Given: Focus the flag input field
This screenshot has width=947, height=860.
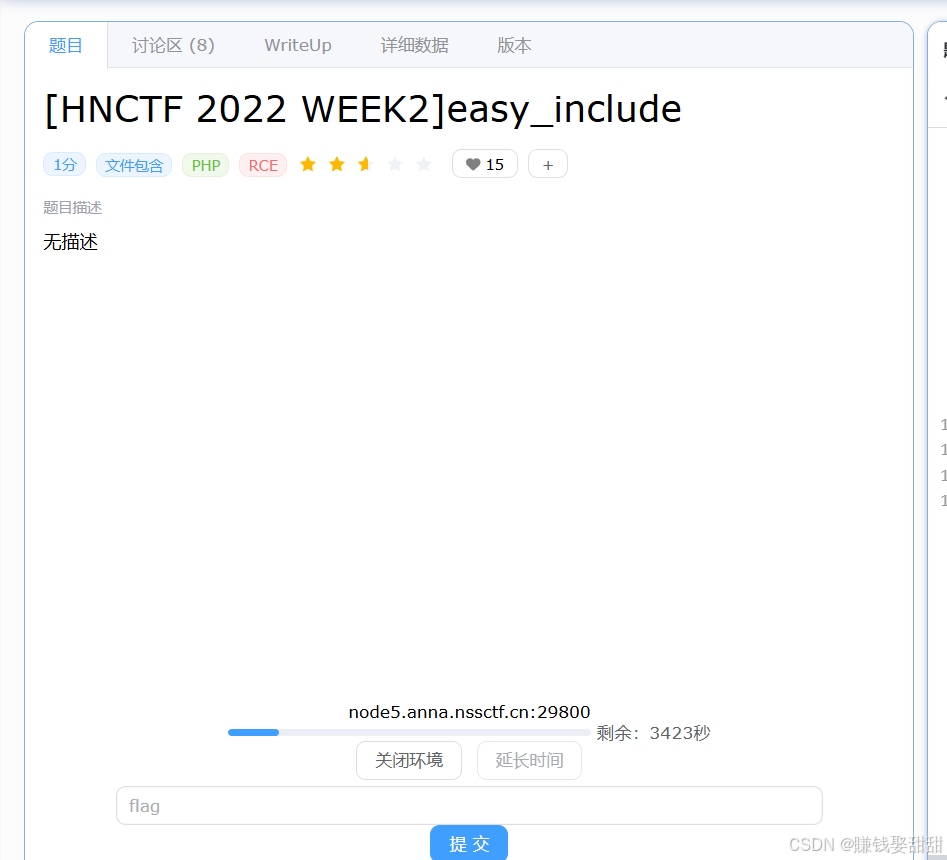Looking at the screenshot, I should 469,806.
